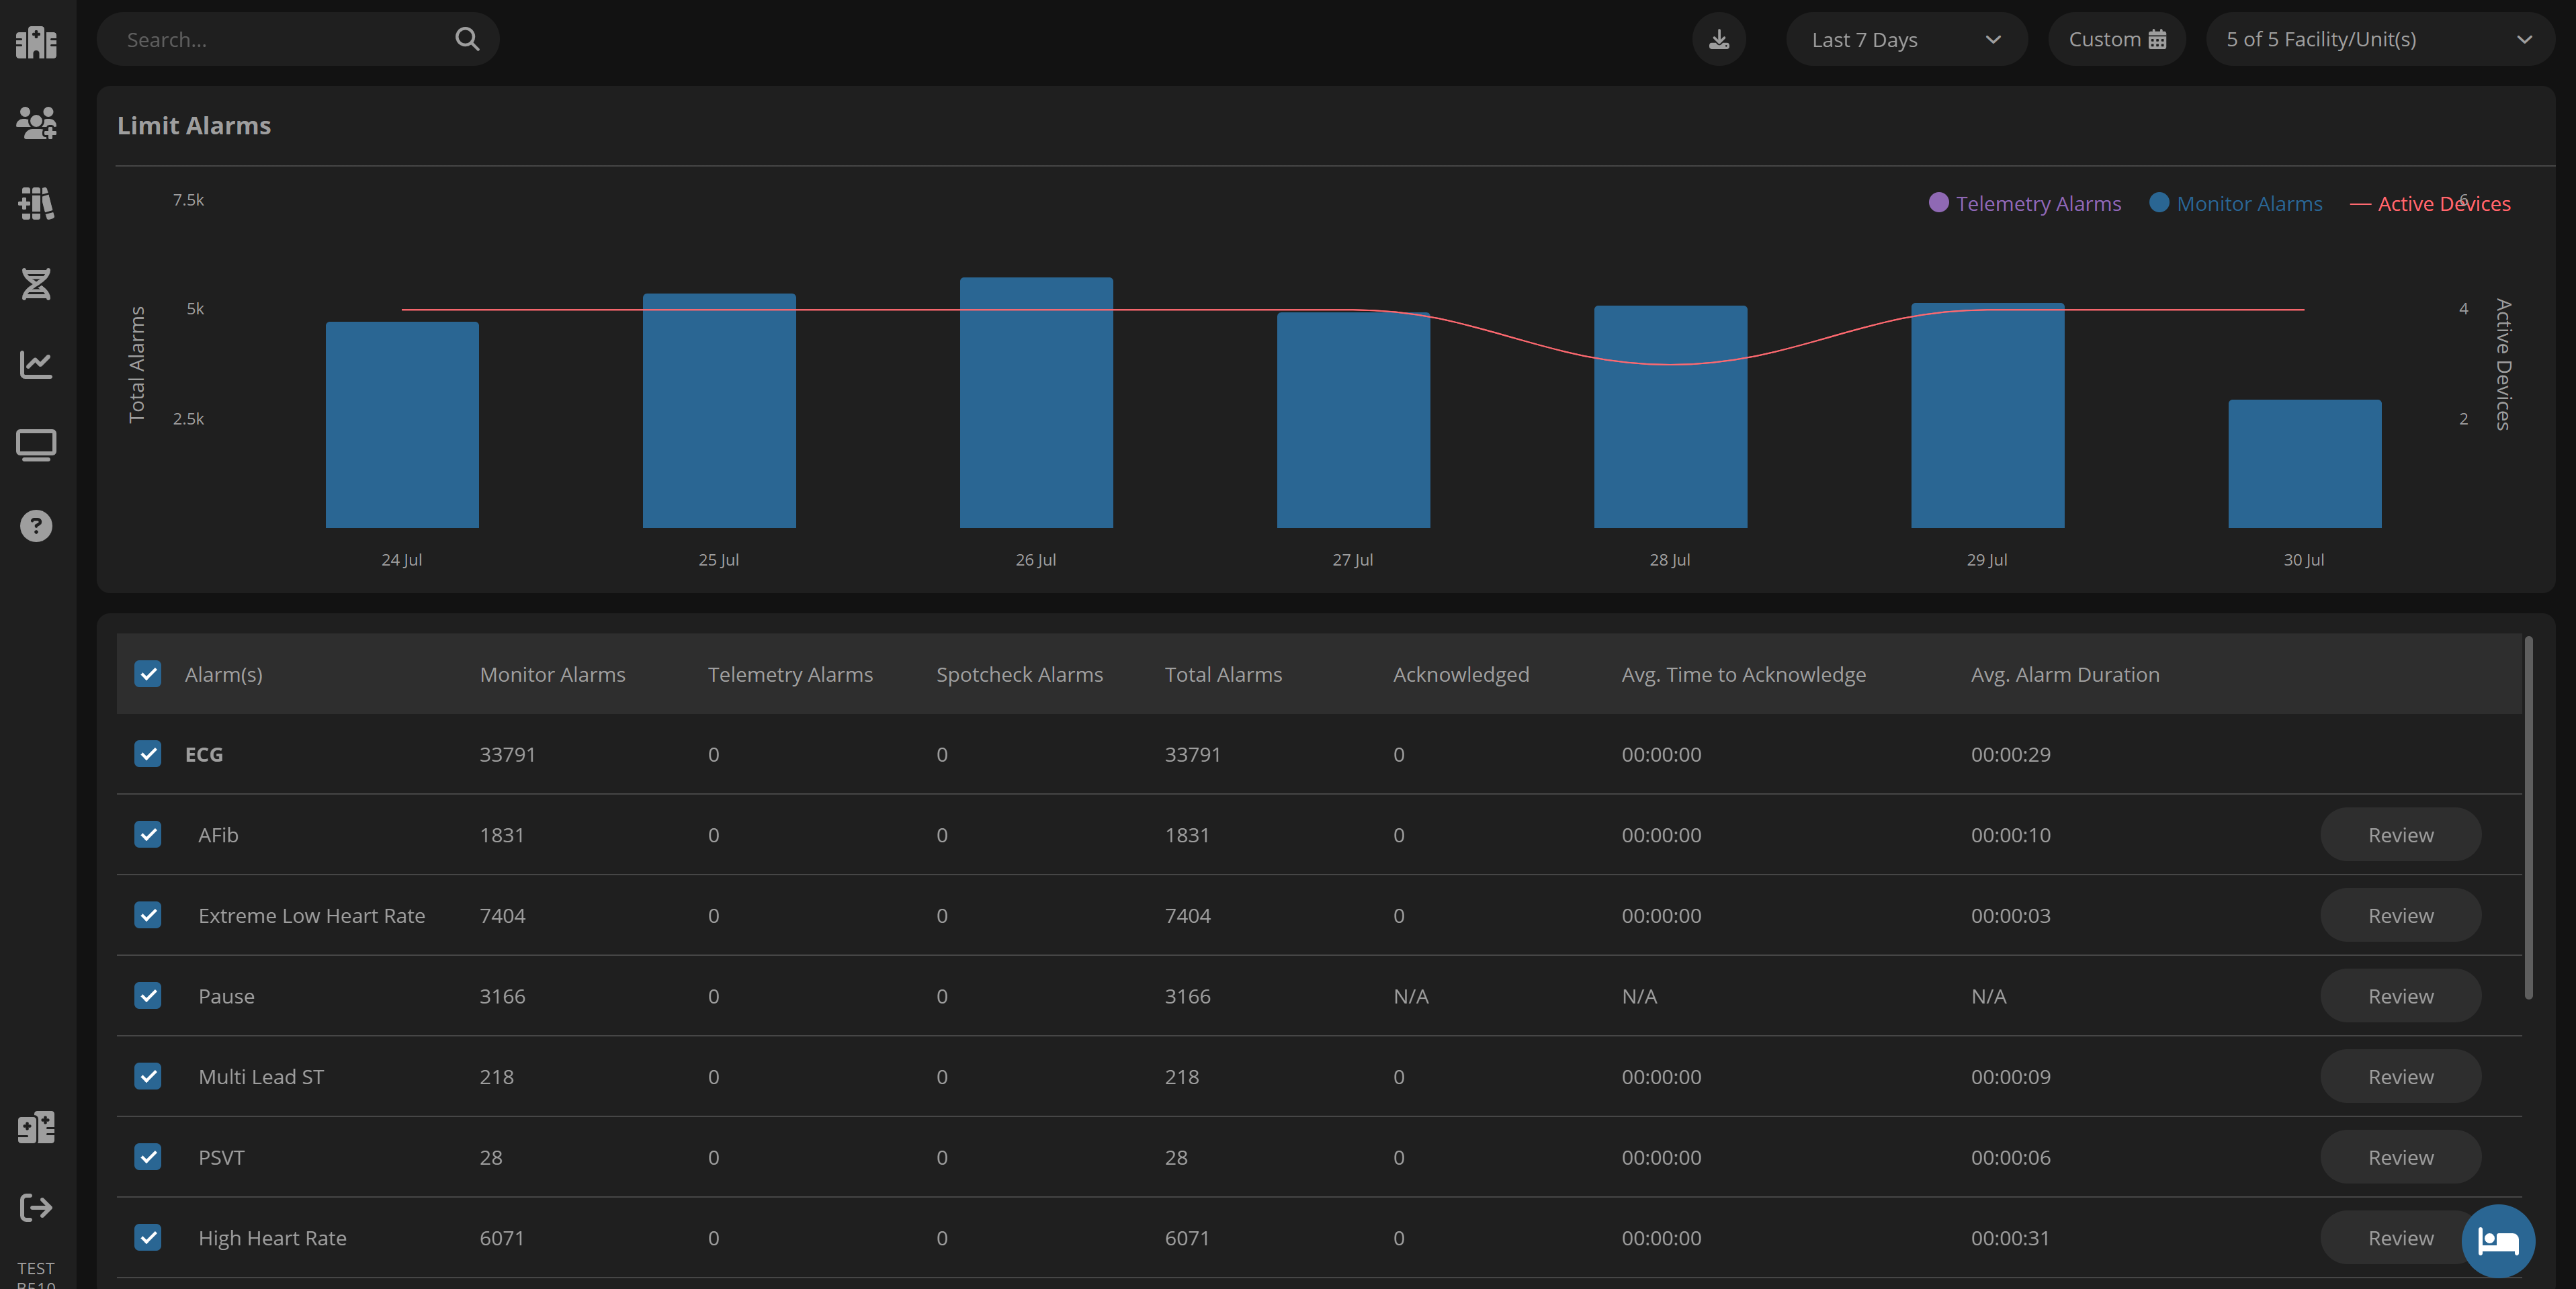Viewport: 2576px width, 1289px height.
Task: Click the calendar icon in Custom button
Action: tap(2157, 39)
